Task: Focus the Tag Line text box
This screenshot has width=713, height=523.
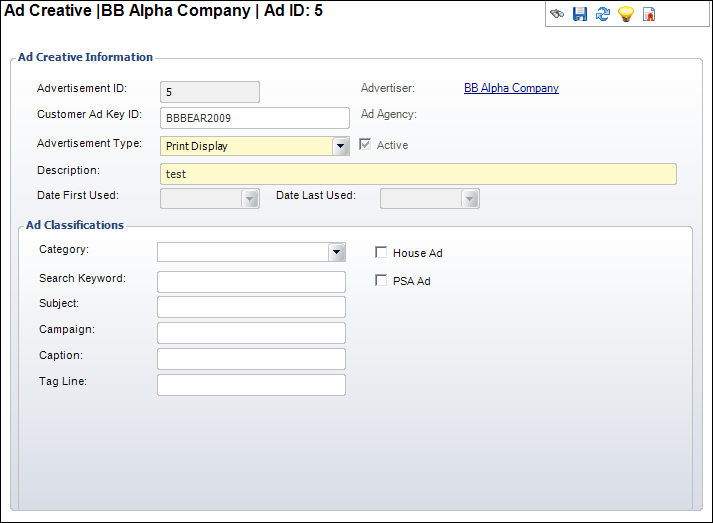Action: coord(251,385)
